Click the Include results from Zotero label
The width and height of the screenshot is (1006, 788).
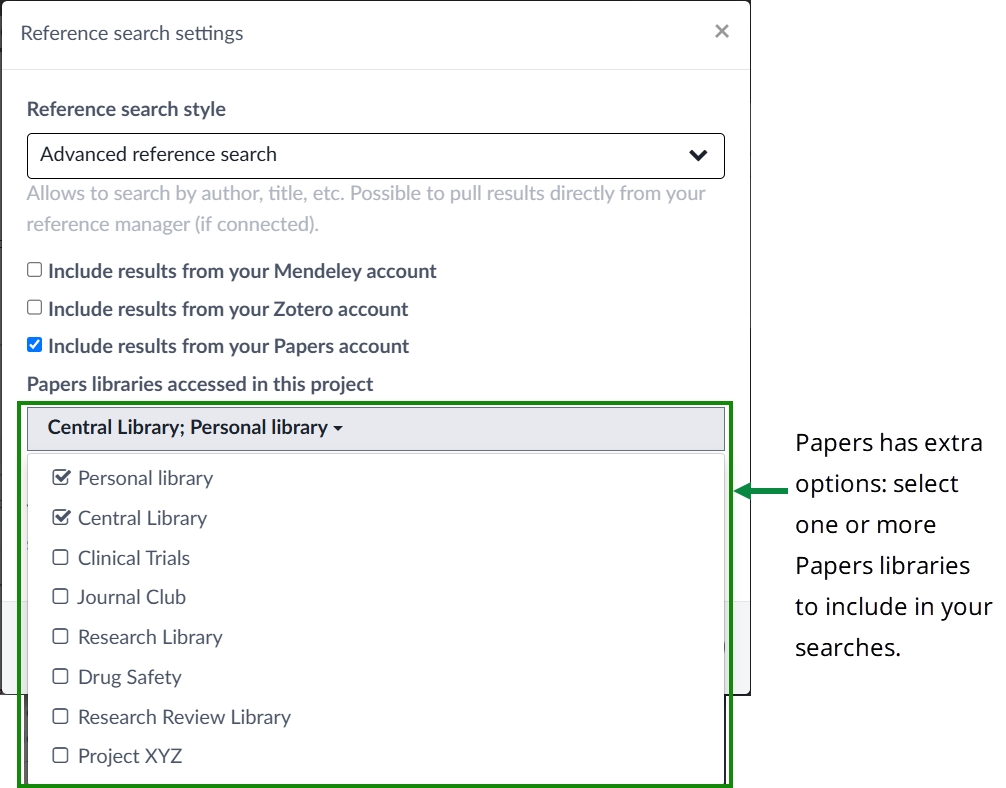(228, 309)
